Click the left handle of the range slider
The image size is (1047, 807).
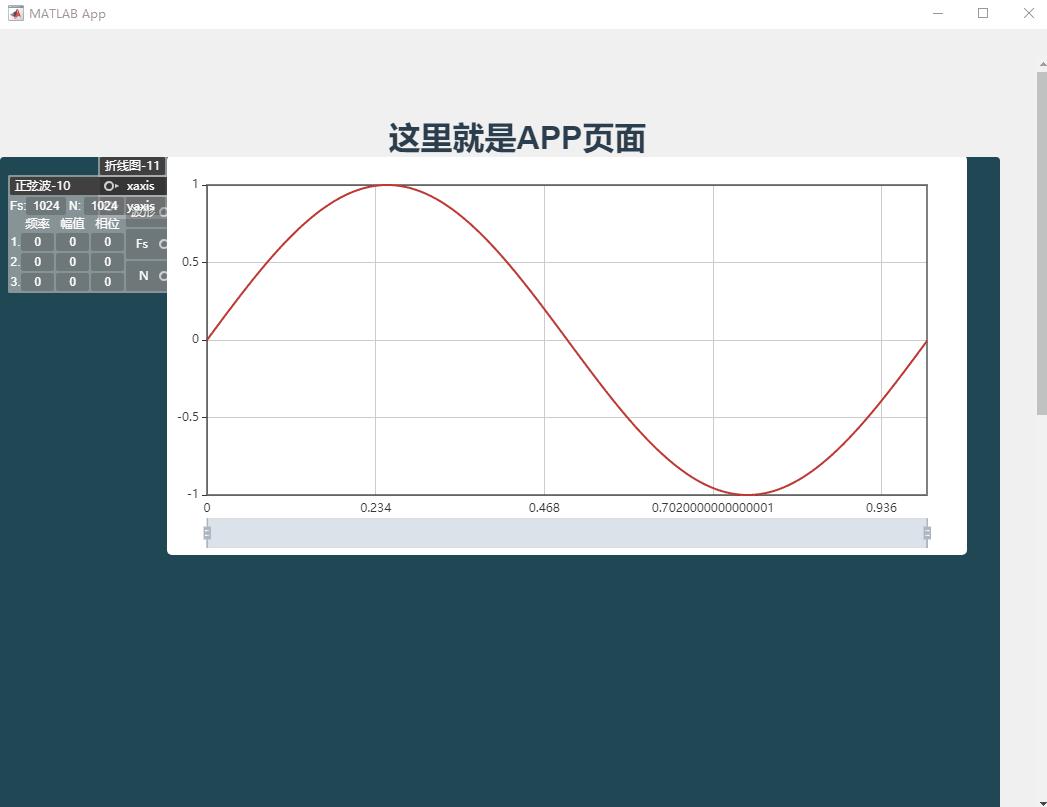pos(207,533)
